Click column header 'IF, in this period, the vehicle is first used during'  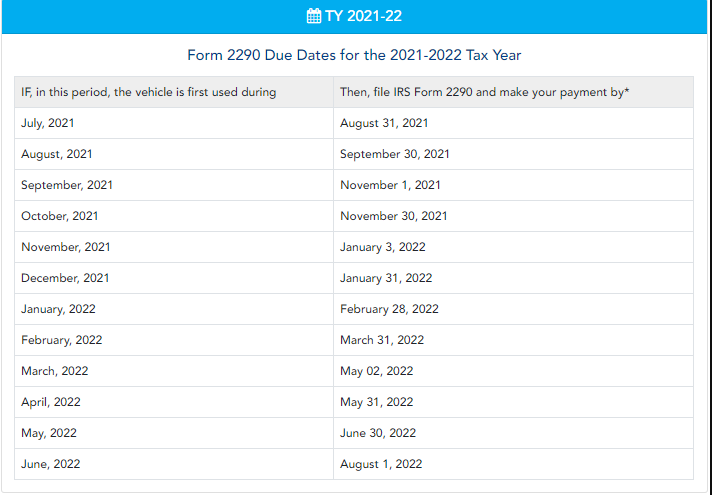[x=174, y=92]
